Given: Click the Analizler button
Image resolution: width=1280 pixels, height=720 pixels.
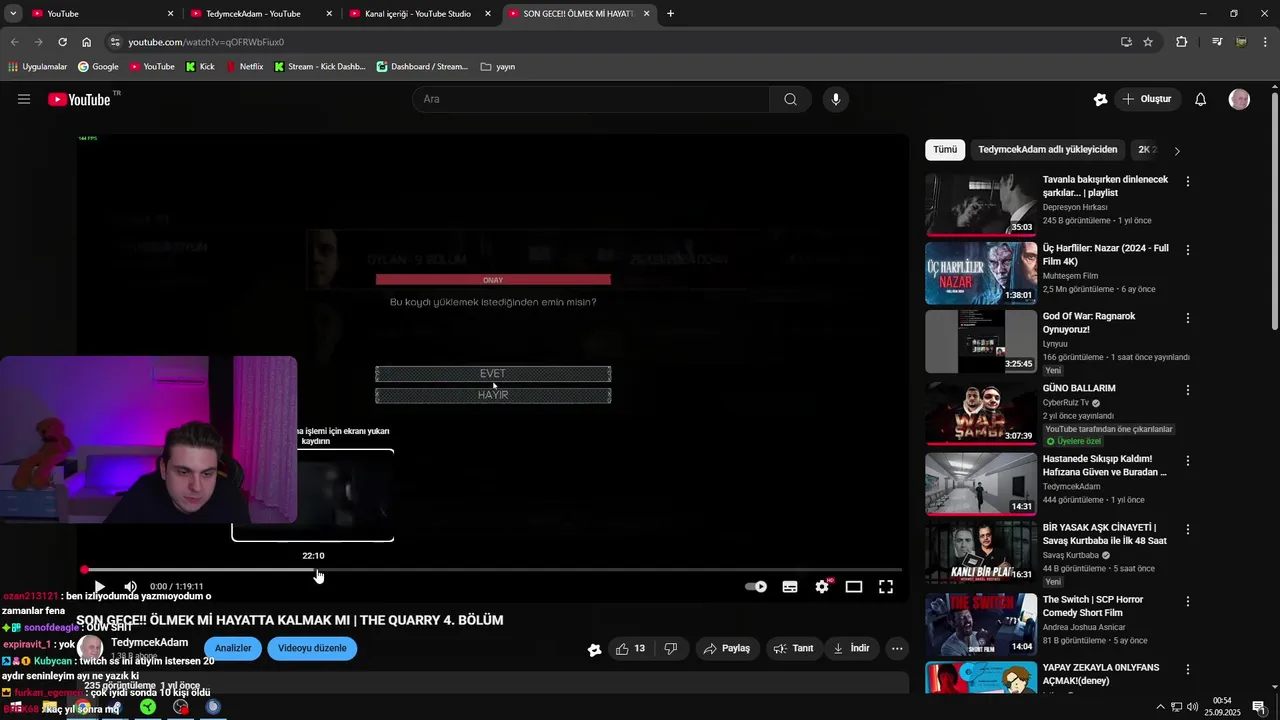Looking at the screenshot, I should pyautogui.click(x=233, y=648).
